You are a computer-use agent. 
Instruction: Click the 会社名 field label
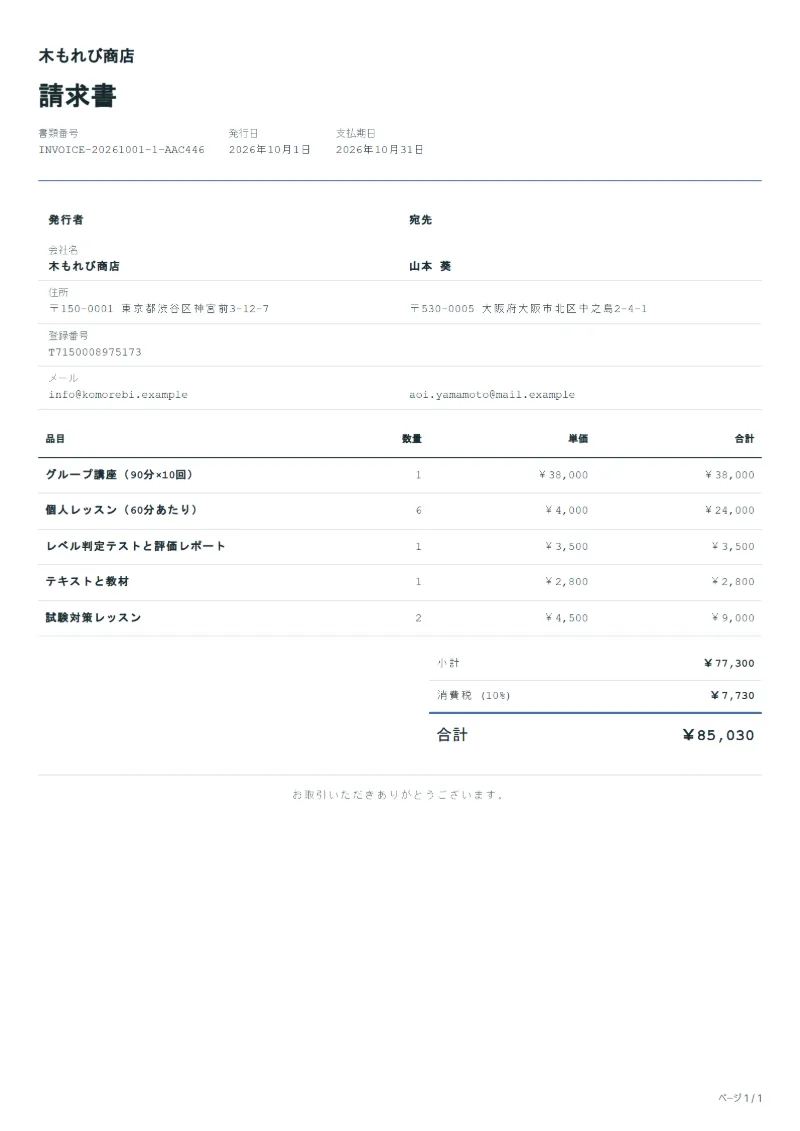pos(63,250)
